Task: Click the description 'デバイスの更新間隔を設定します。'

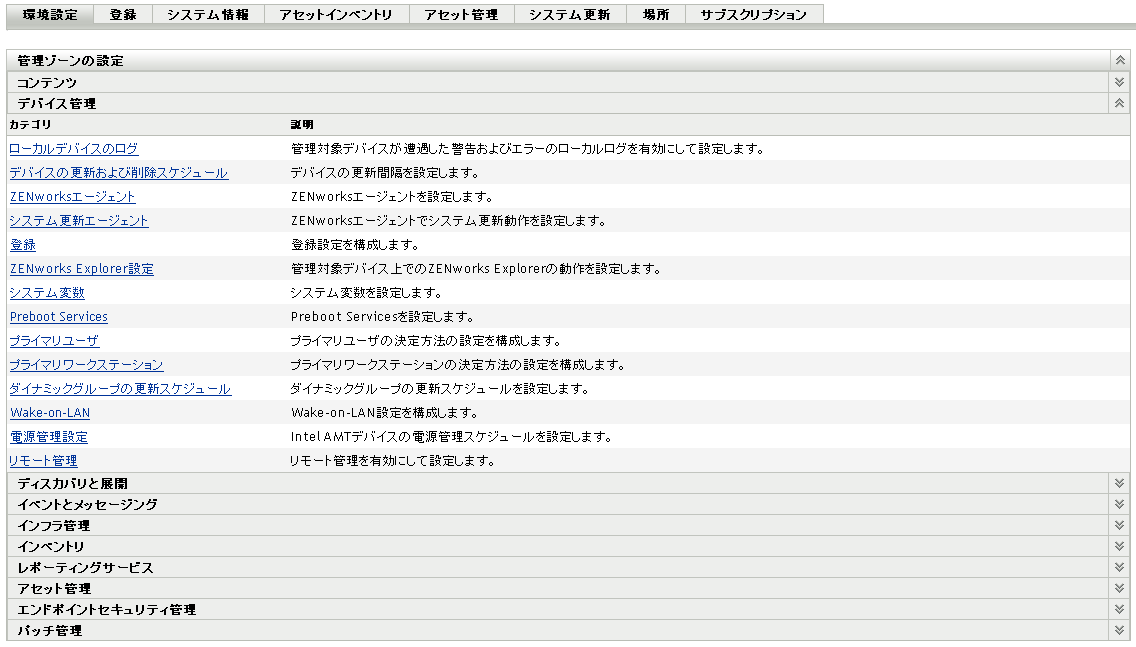Action: click(385, 172)
